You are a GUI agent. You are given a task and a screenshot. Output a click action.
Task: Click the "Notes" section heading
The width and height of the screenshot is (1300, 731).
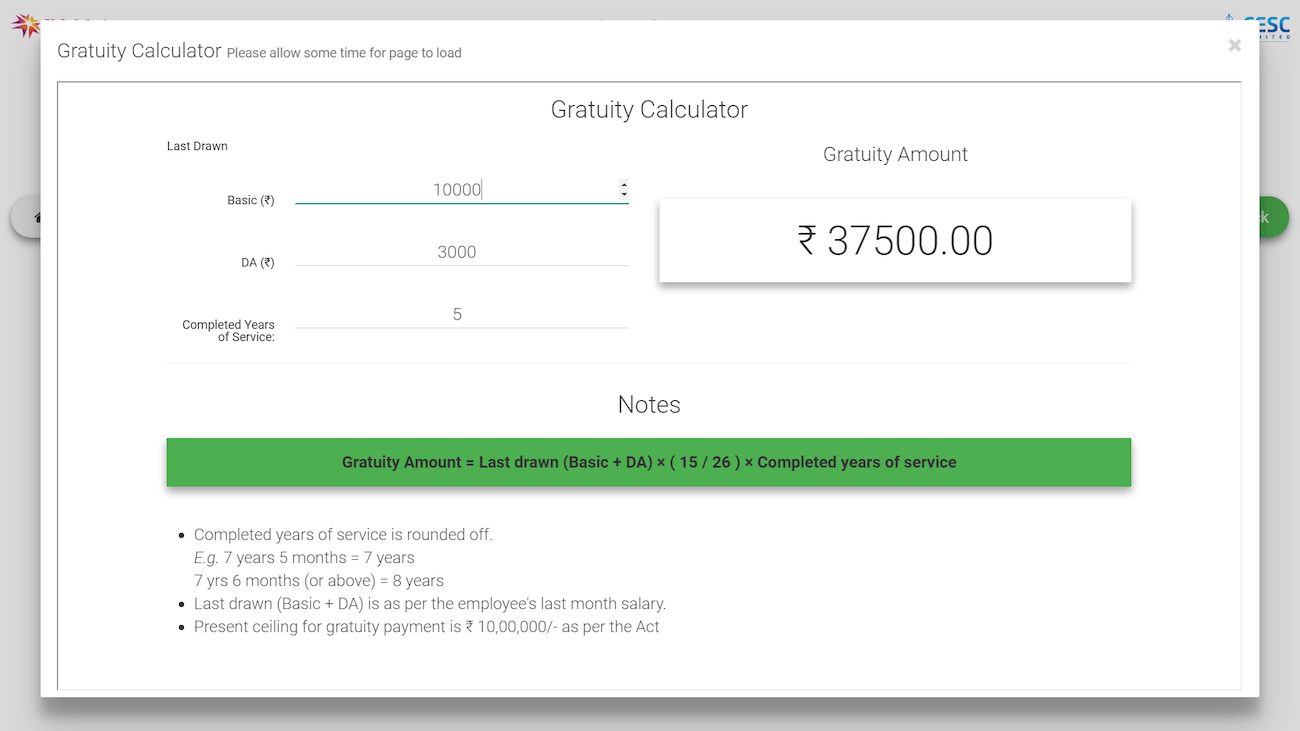(649, 405)
